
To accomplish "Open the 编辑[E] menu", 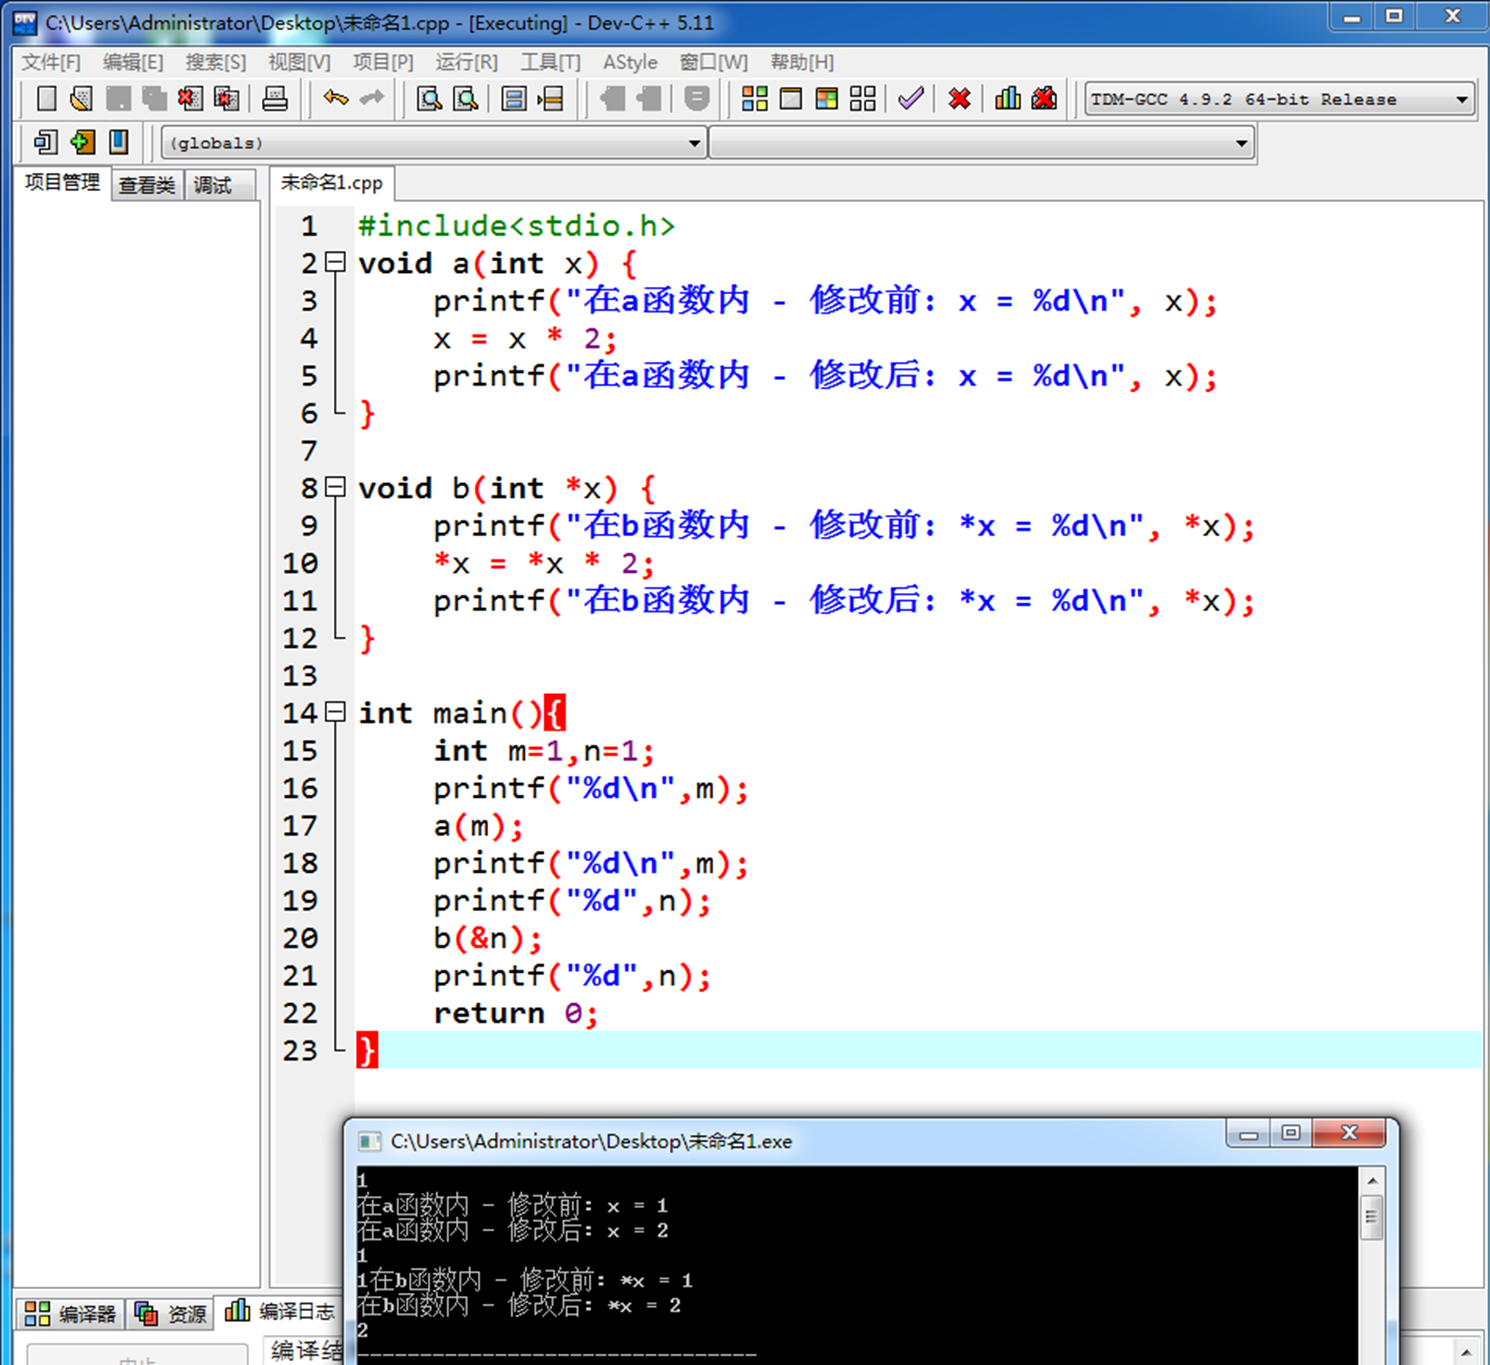I will click(x=133, y=62).
